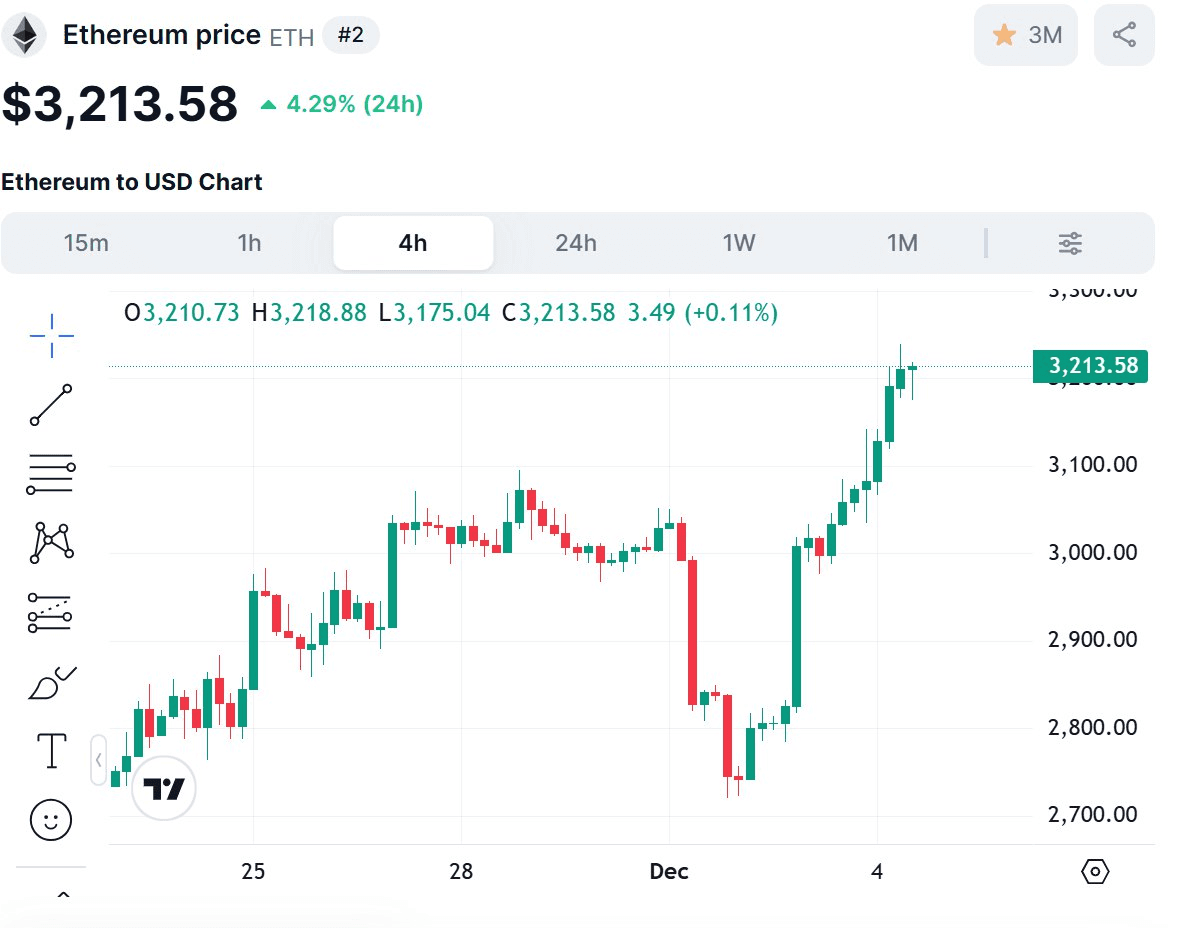Click the current price label 3,213.58

point(1090,366)
